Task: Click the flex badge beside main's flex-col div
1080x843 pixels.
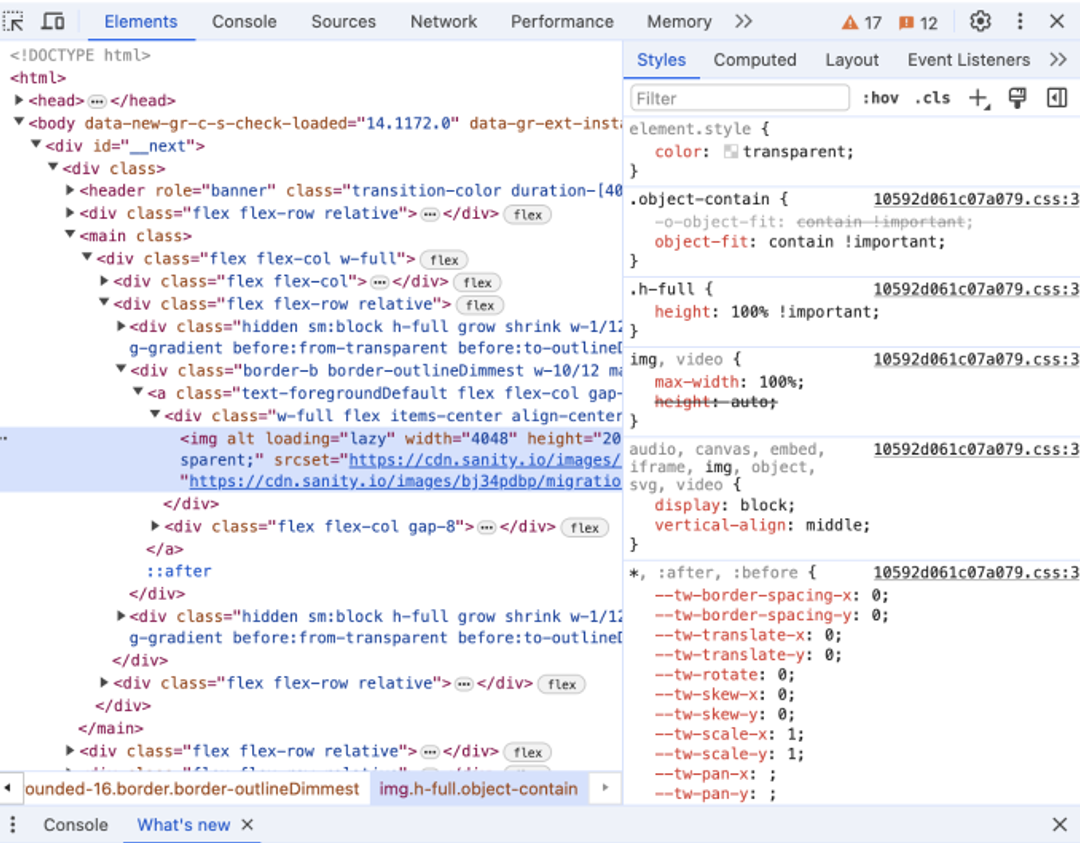Action: (444, 260)
